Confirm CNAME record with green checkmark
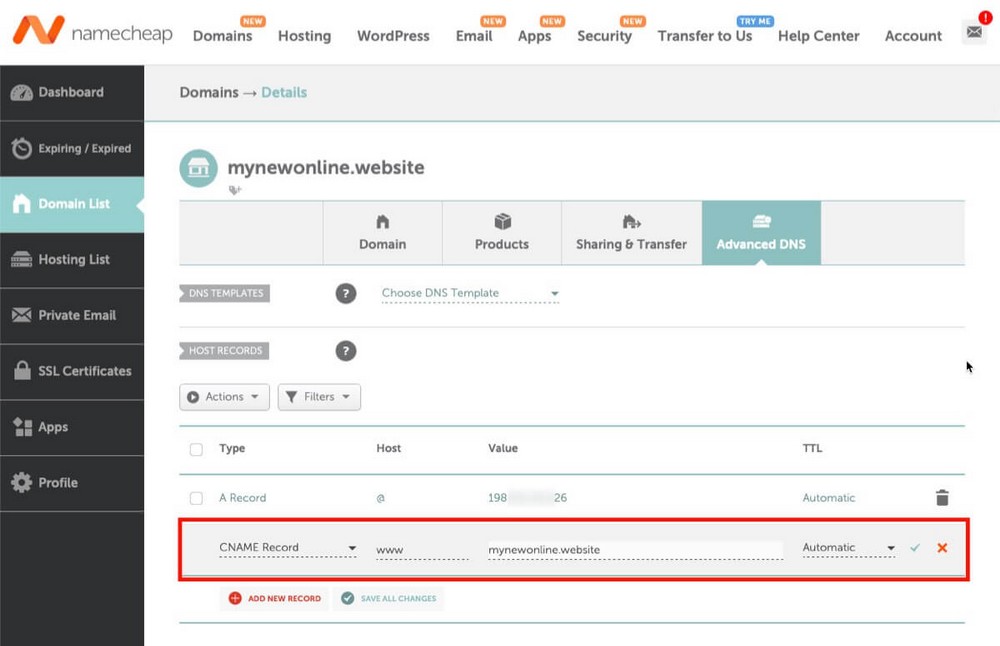Image resolution: width=1000 pixels, height=646 pixels. click(x=915, y=547)
